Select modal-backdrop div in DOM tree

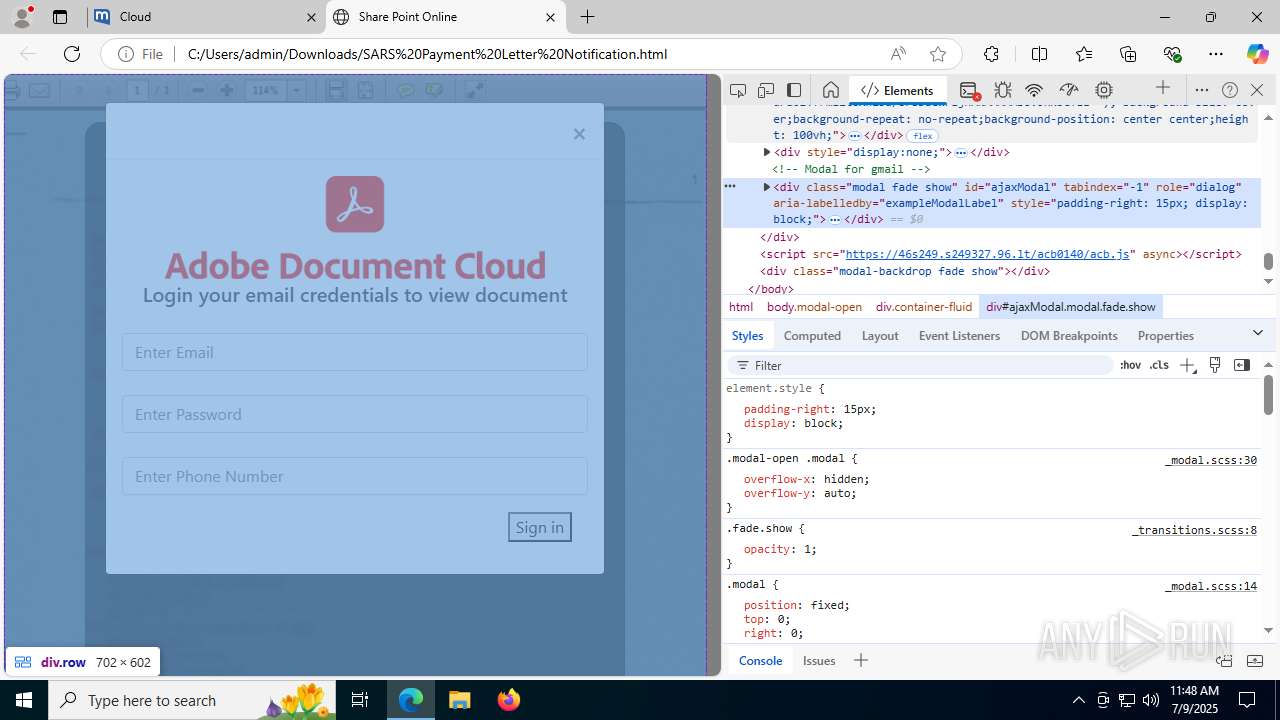(x=905, y=271)
